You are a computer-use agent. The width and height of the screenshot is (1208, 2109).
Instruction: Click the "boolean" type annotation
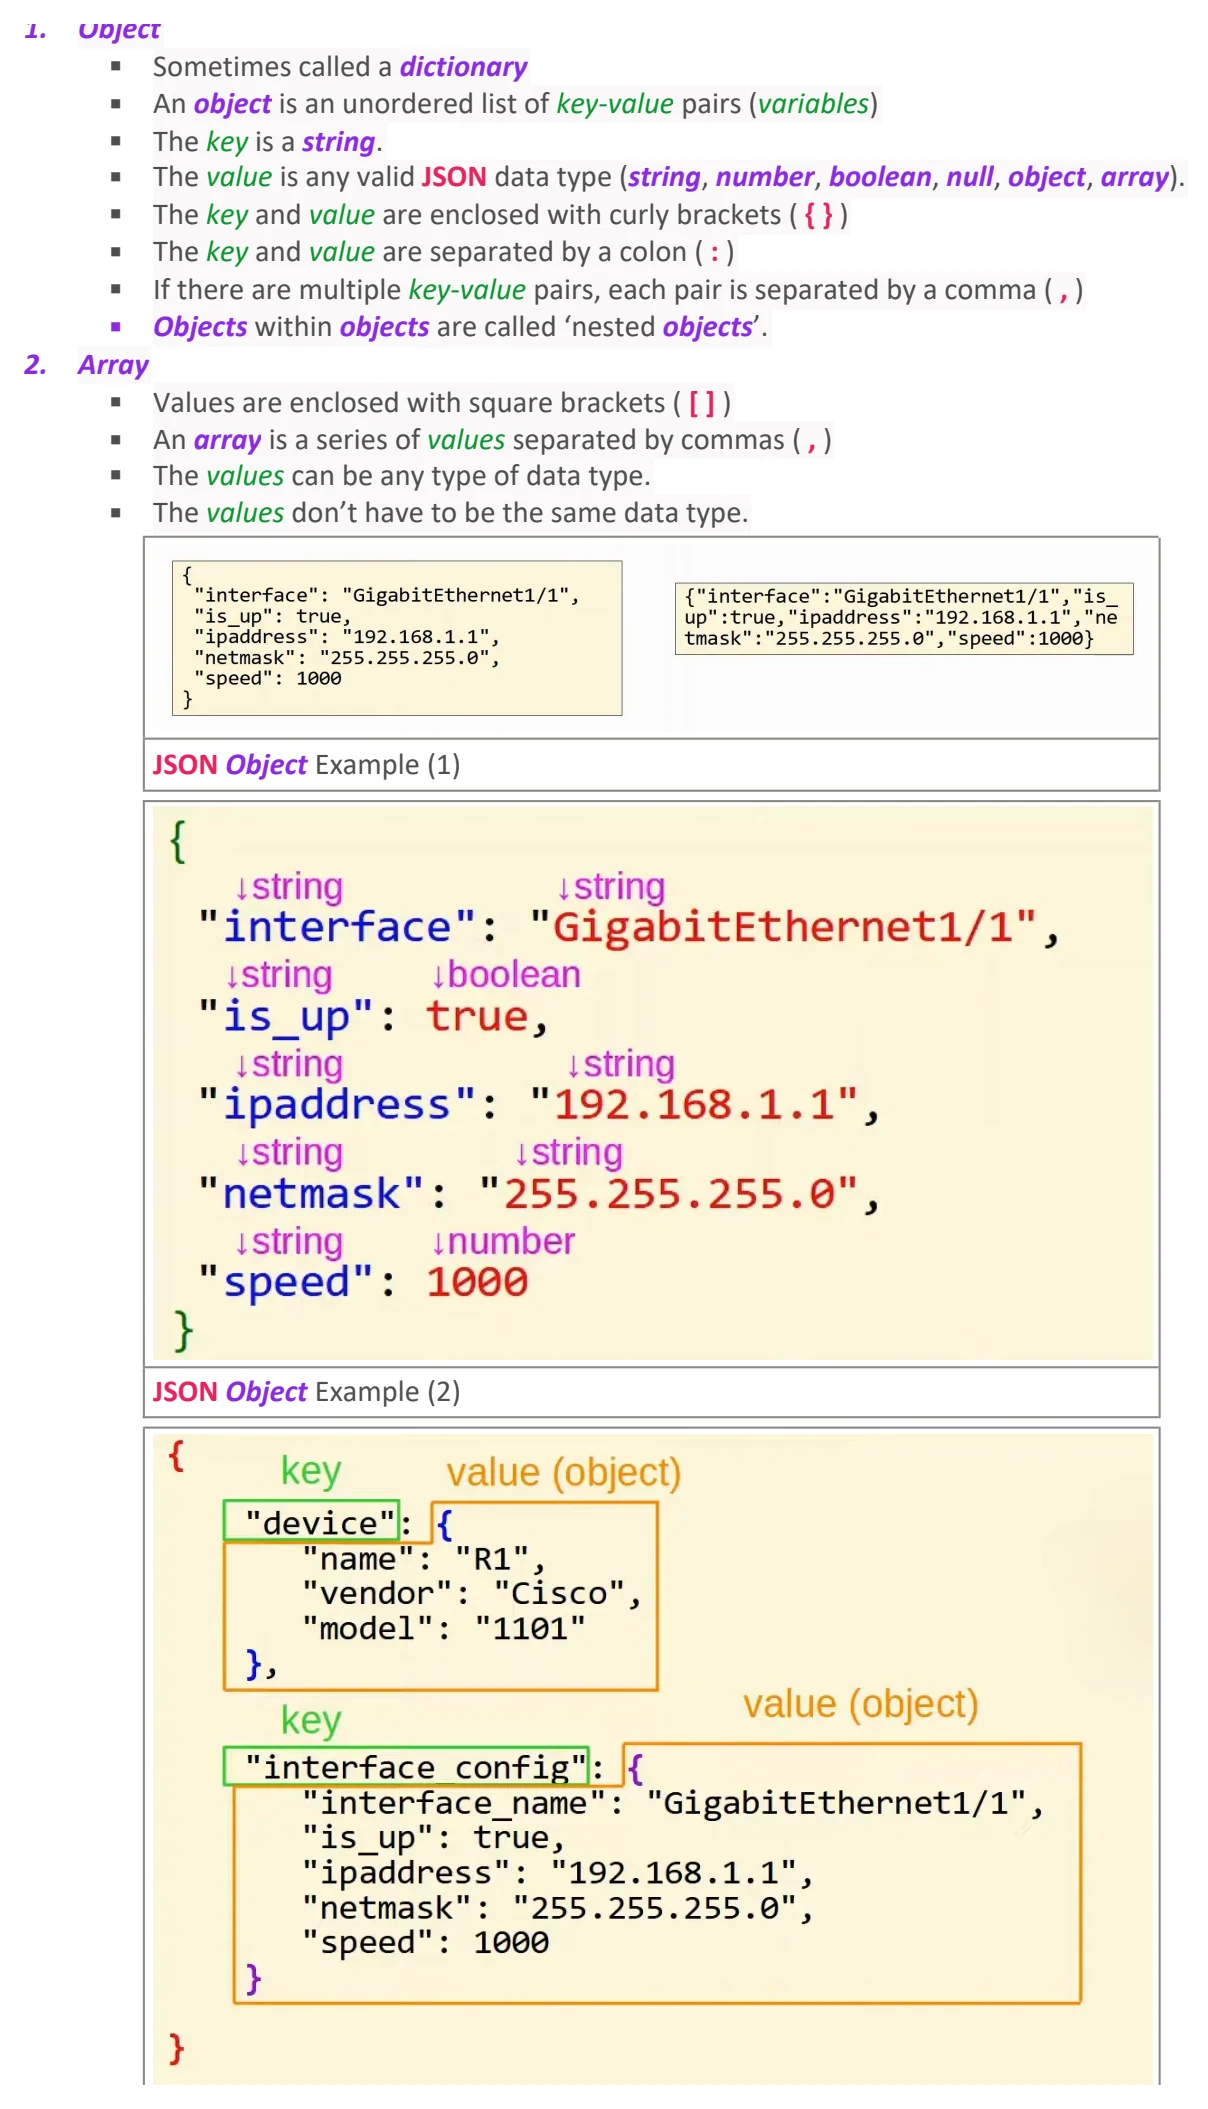click(506, 975)
